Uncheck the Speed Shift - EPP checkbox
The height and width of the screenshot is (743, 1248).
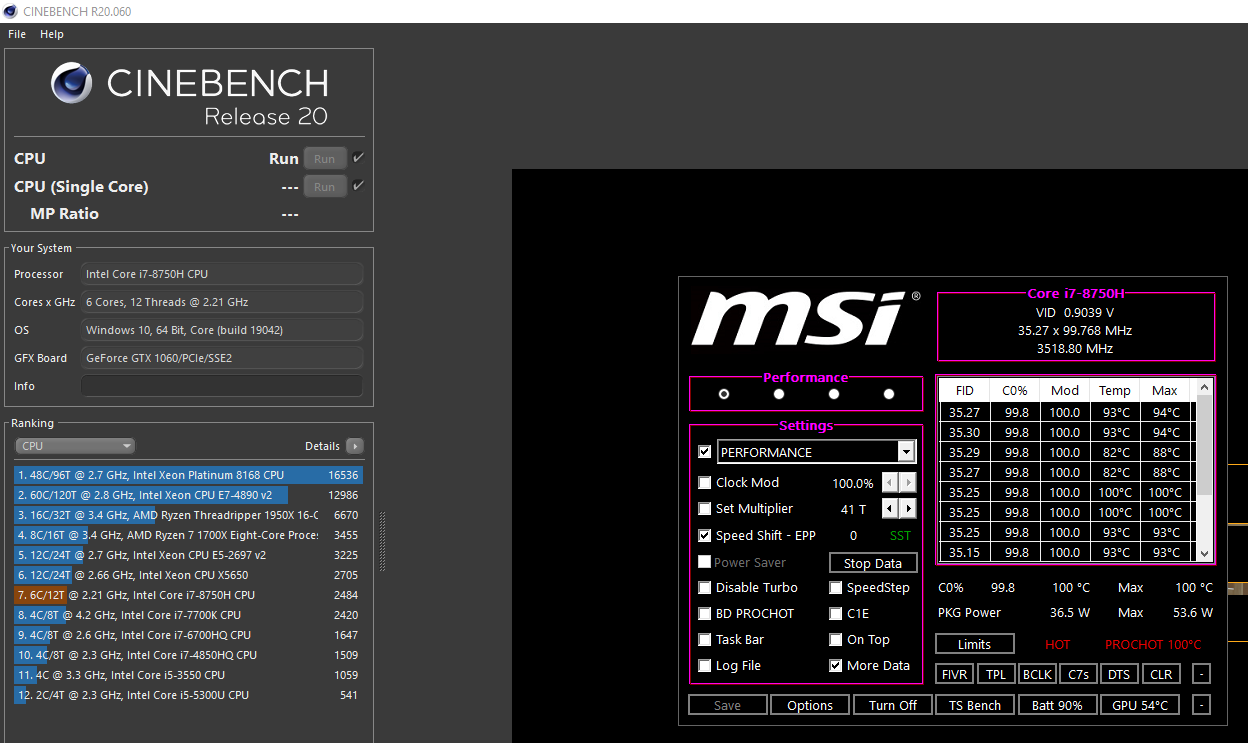(705, 536)
